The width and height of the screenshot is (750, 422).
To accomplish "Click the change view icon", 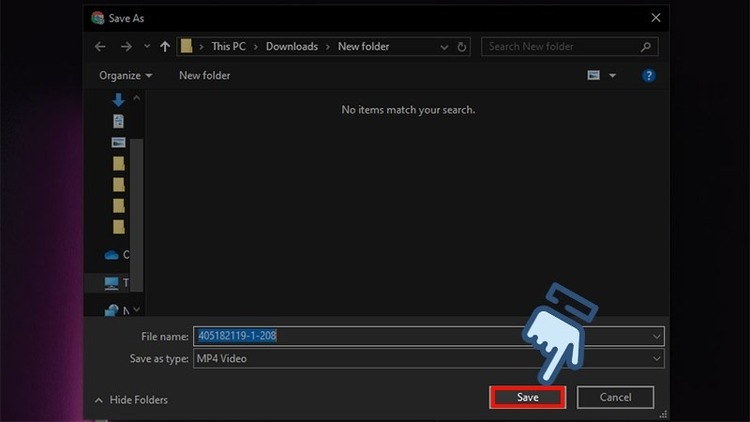I will 593,75.
